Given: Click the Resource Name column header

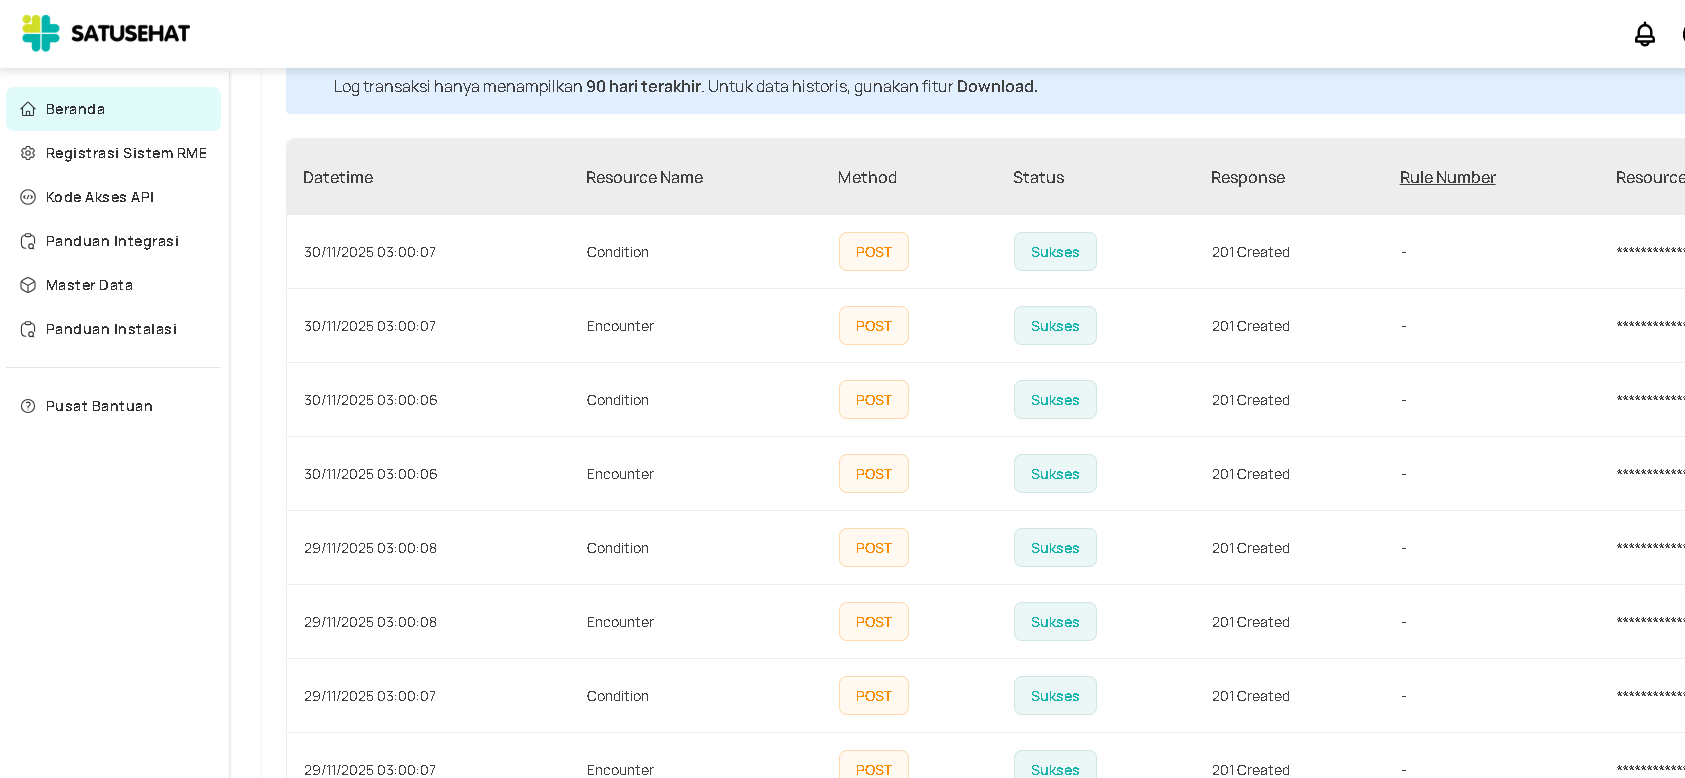Looking at the screenshot, I should [644, 177].
